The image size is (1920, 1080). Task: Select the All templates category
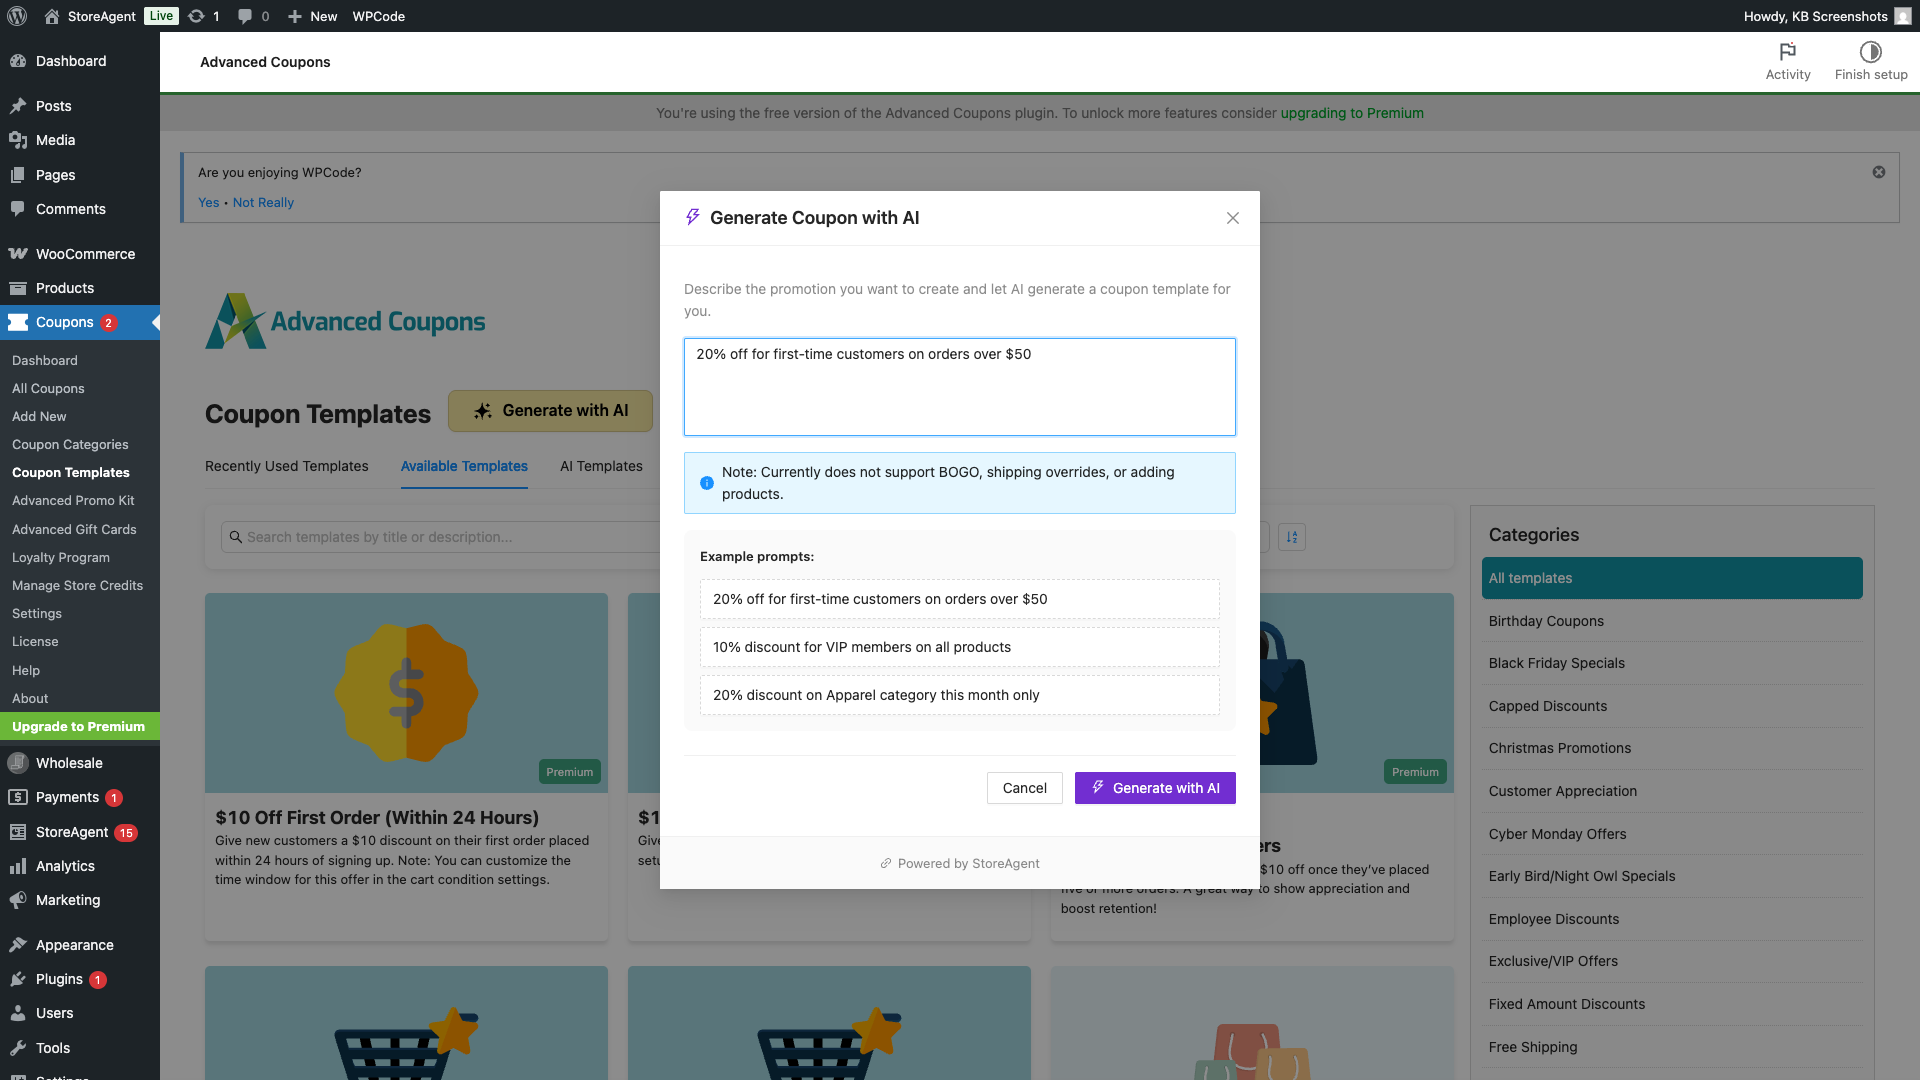1672,578
